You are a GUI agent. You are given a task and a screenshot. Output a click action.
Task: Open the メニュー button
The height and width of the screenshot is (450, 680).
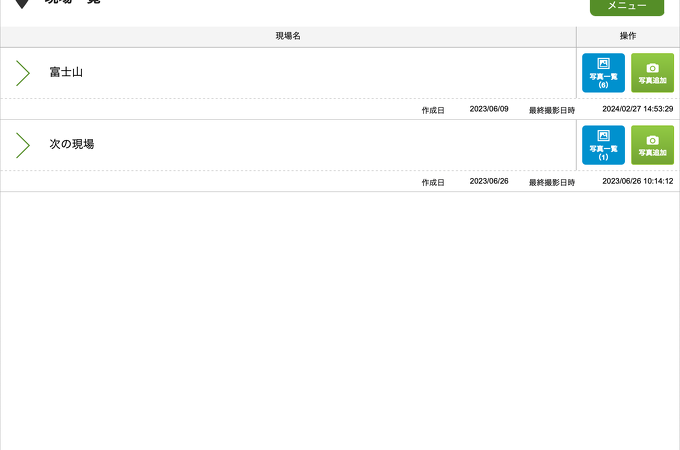(x=626, y=6)
